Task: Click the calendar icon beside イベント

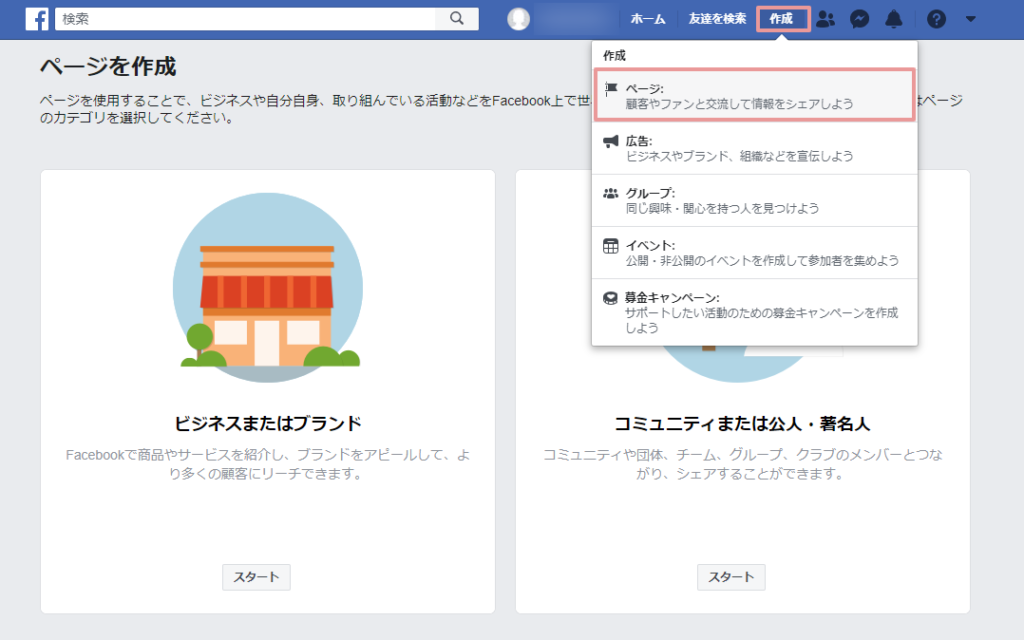Action: coord(611,244)
